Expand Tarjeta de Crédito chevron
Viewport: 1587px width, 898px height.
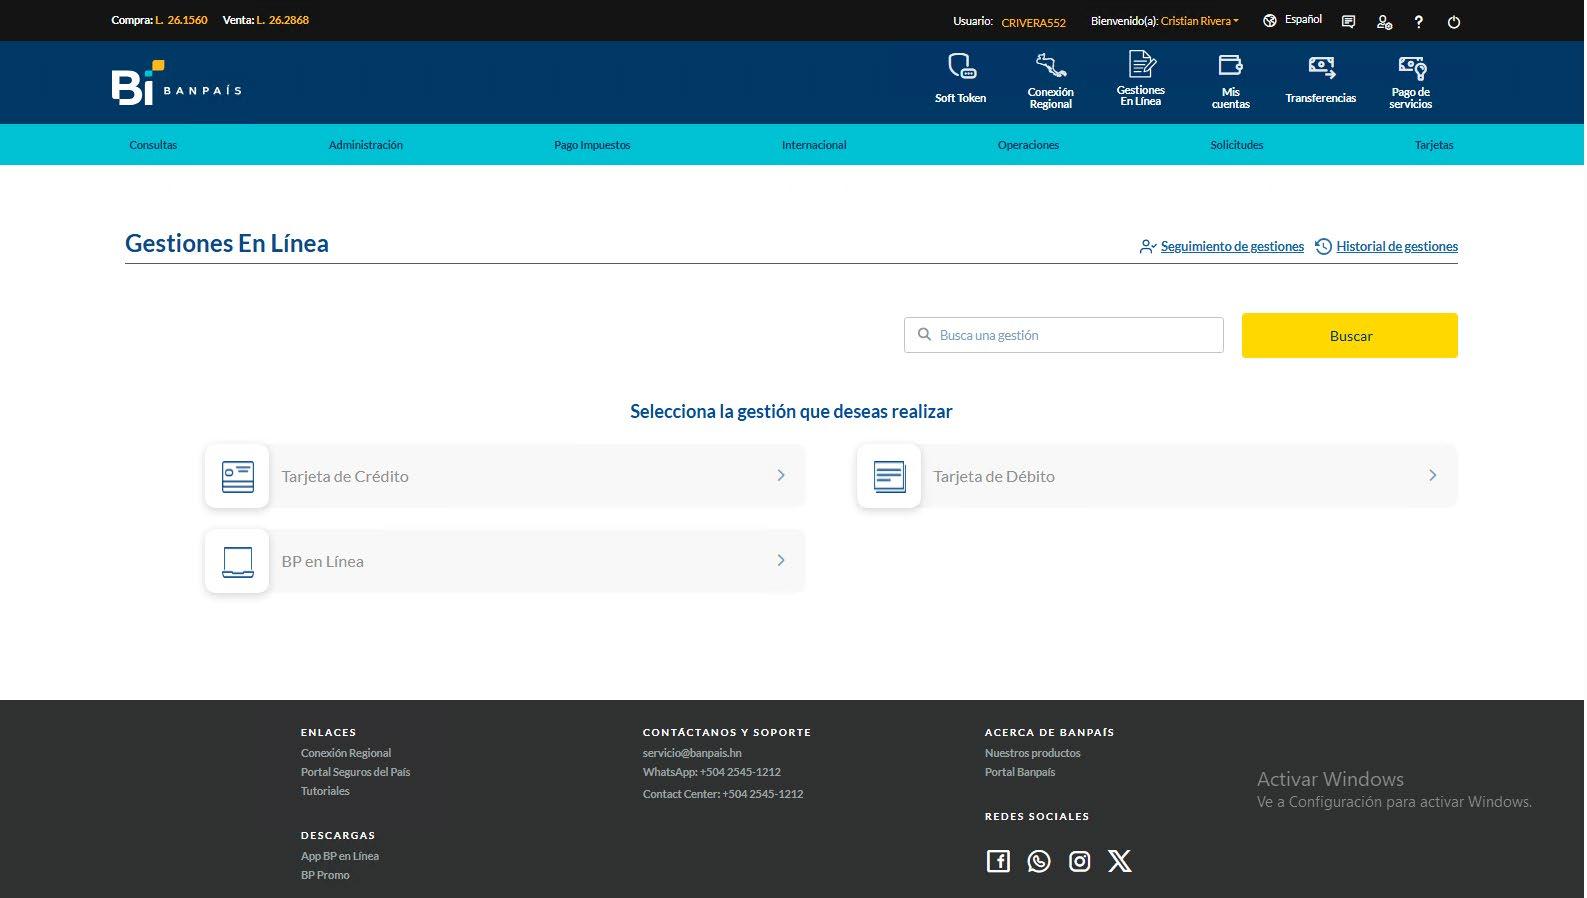tap(781, 476)
